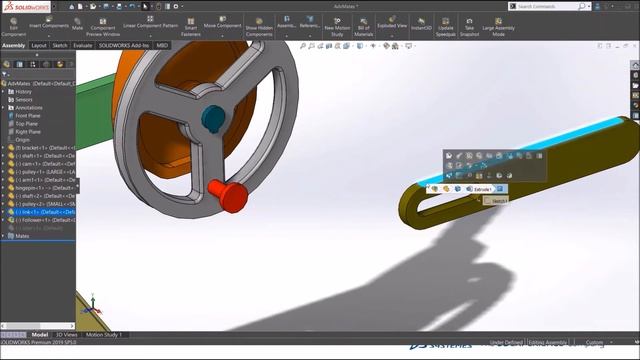Launch Instant3D tool
Viewport: 640px width, 360px height.
coord(421,24)
